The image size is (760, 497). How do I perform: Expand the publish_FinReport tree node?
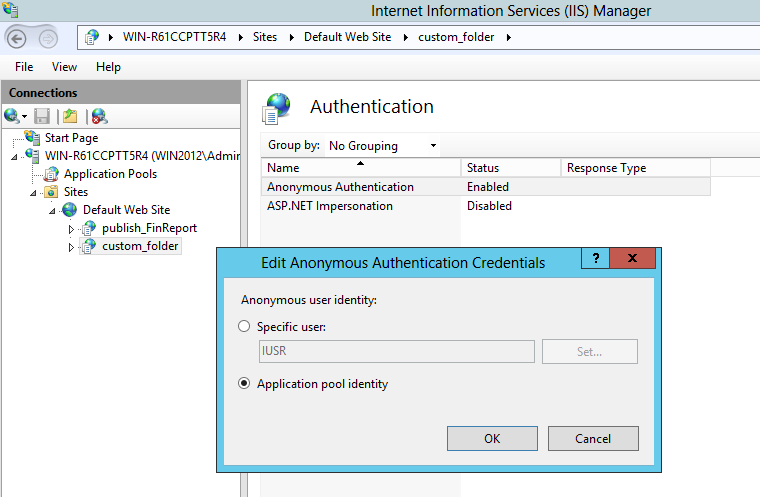coord(71,228)
